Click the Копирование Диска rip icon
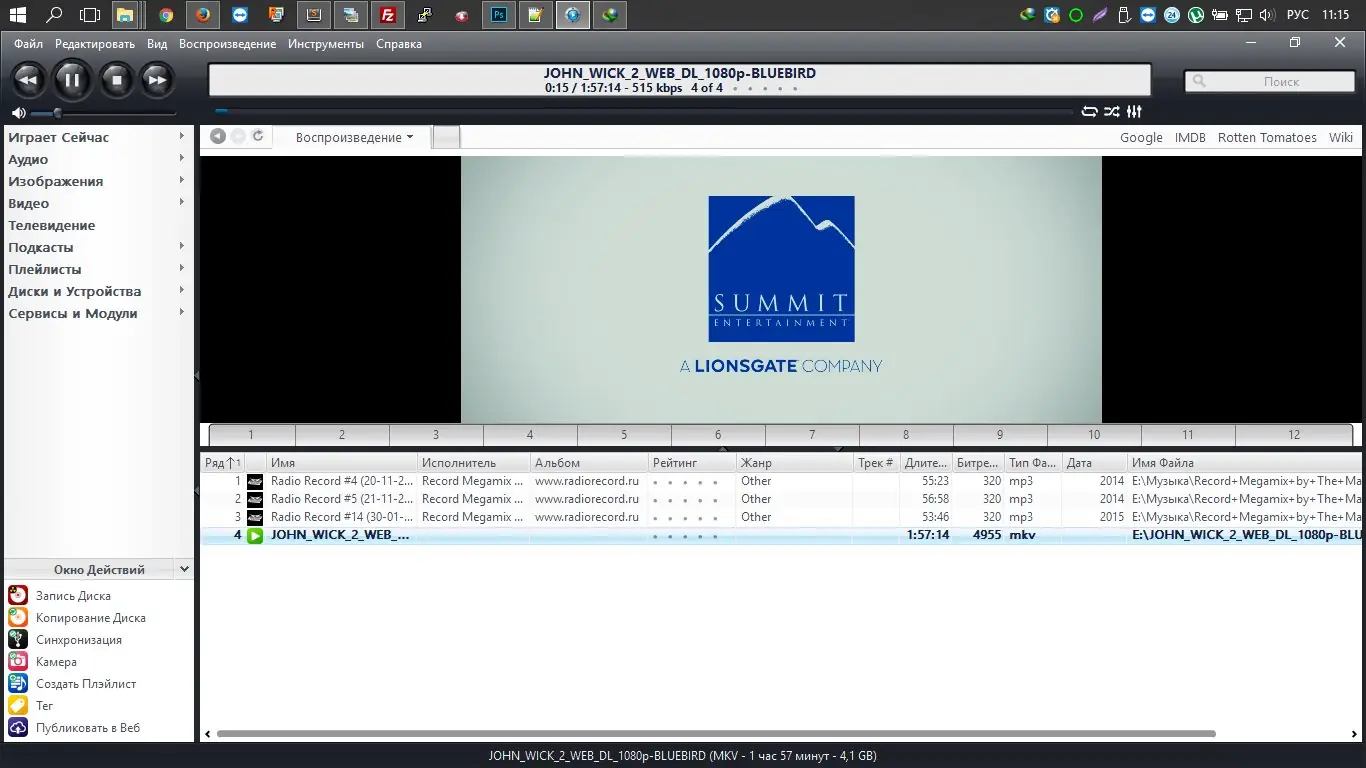This screenshot has height=768, width=1366. (x=18, y=617)
